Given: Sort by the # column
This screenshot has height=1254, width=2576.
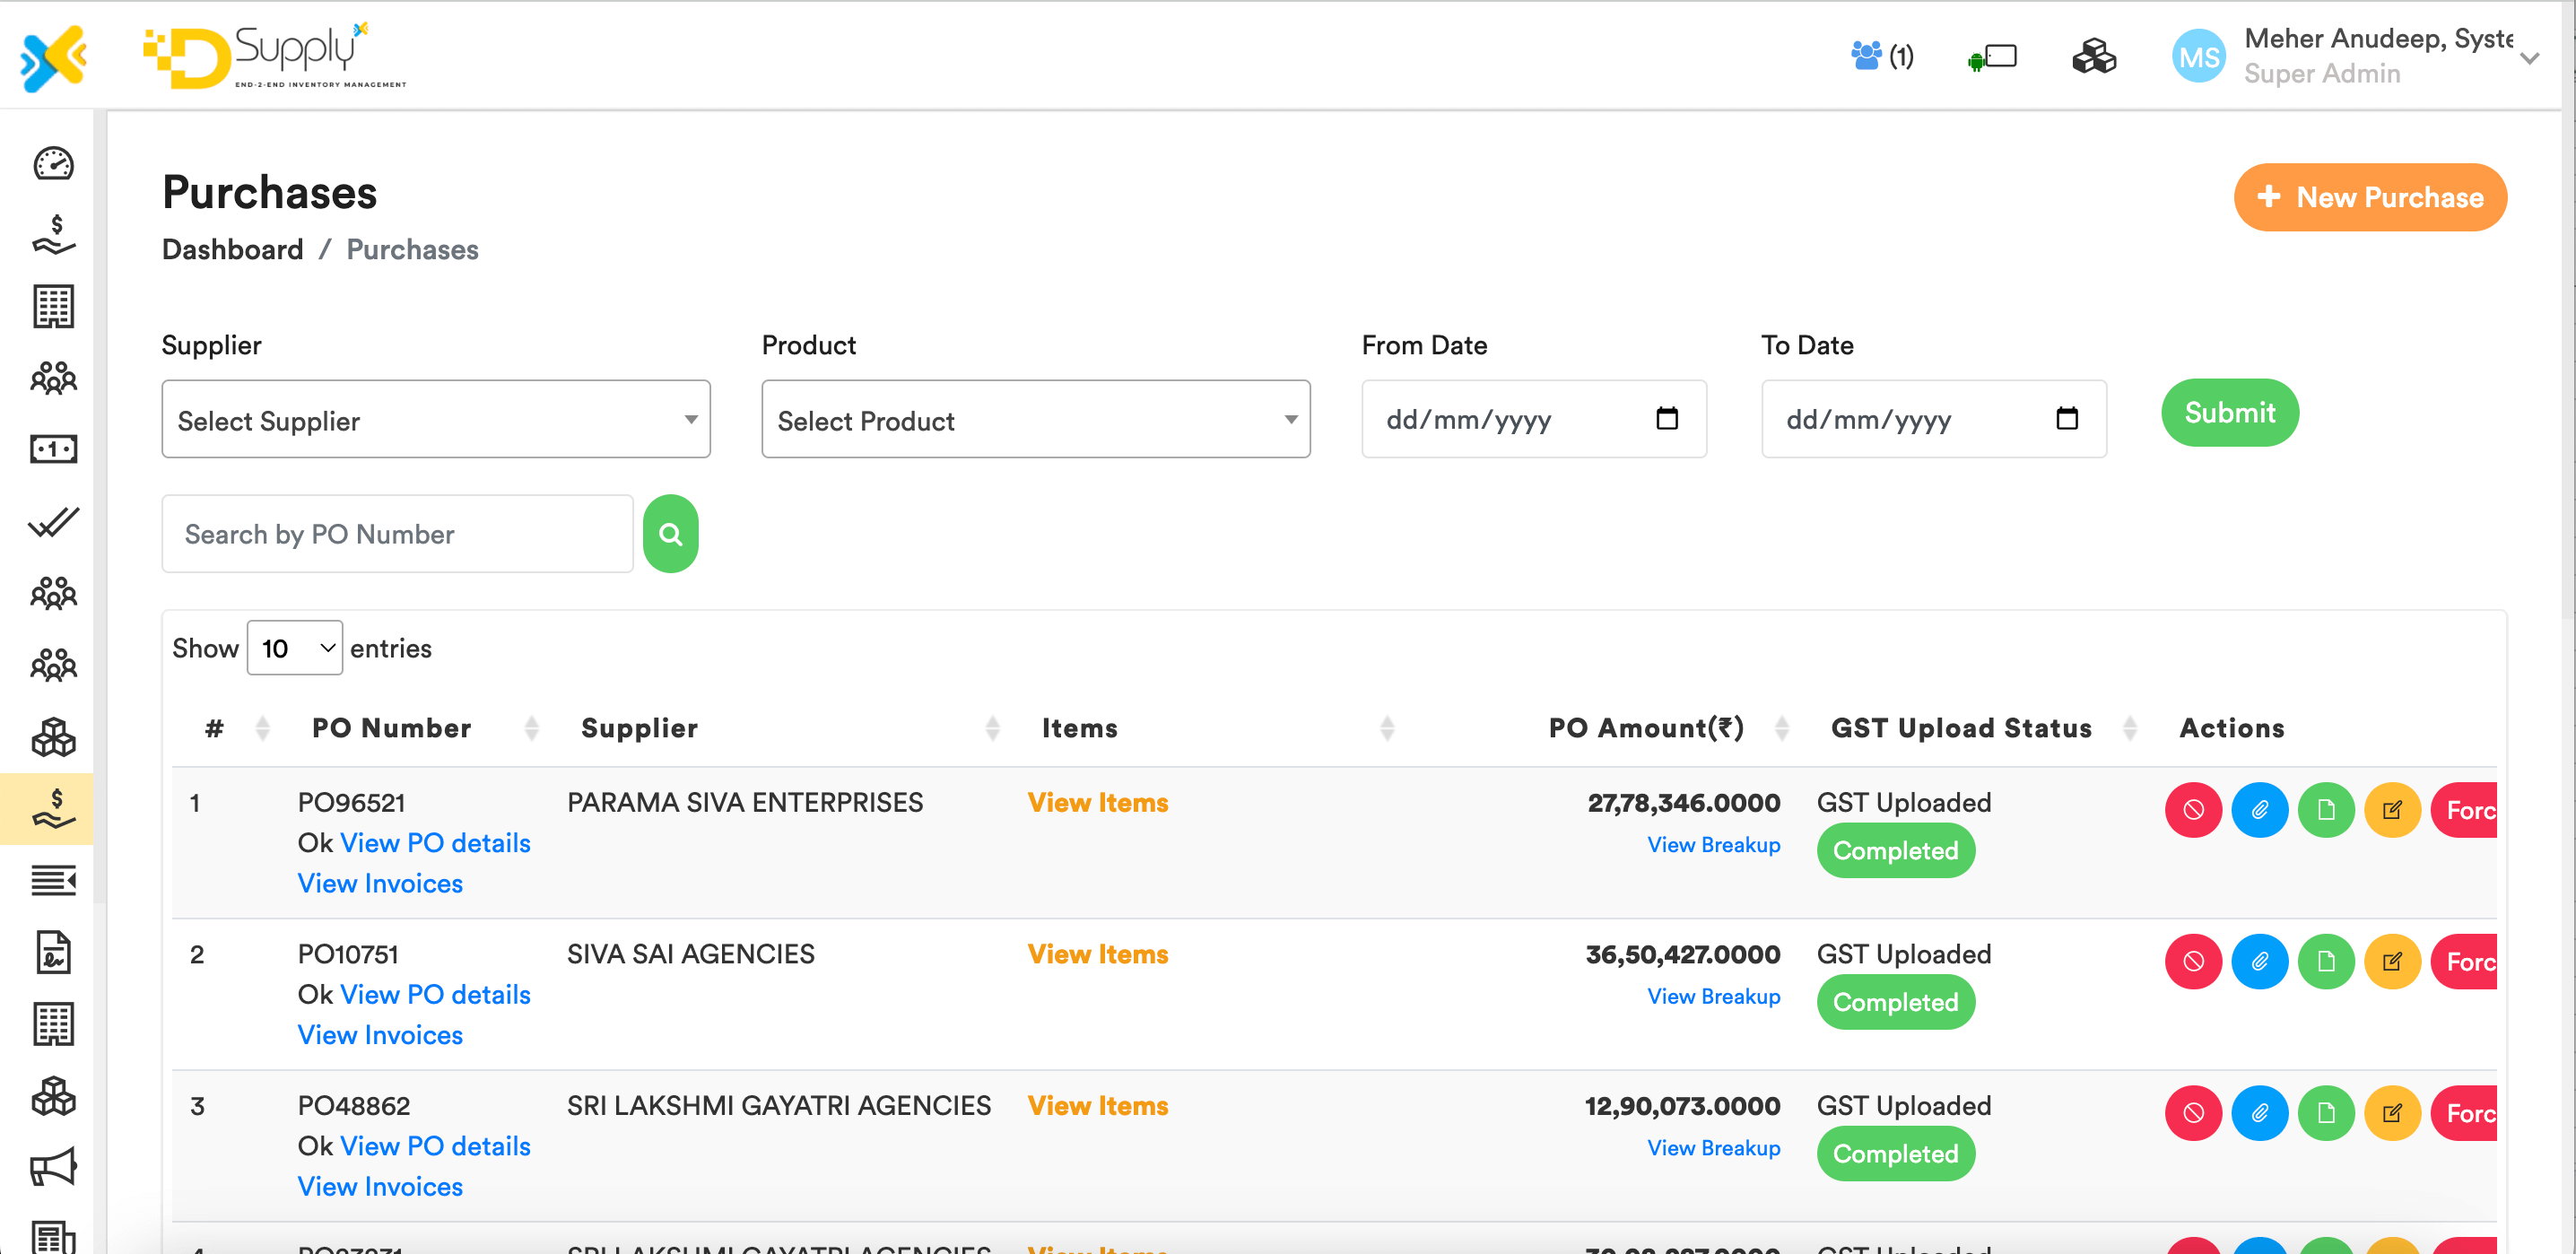Looking at the screenshot, I should coord(262,728).
